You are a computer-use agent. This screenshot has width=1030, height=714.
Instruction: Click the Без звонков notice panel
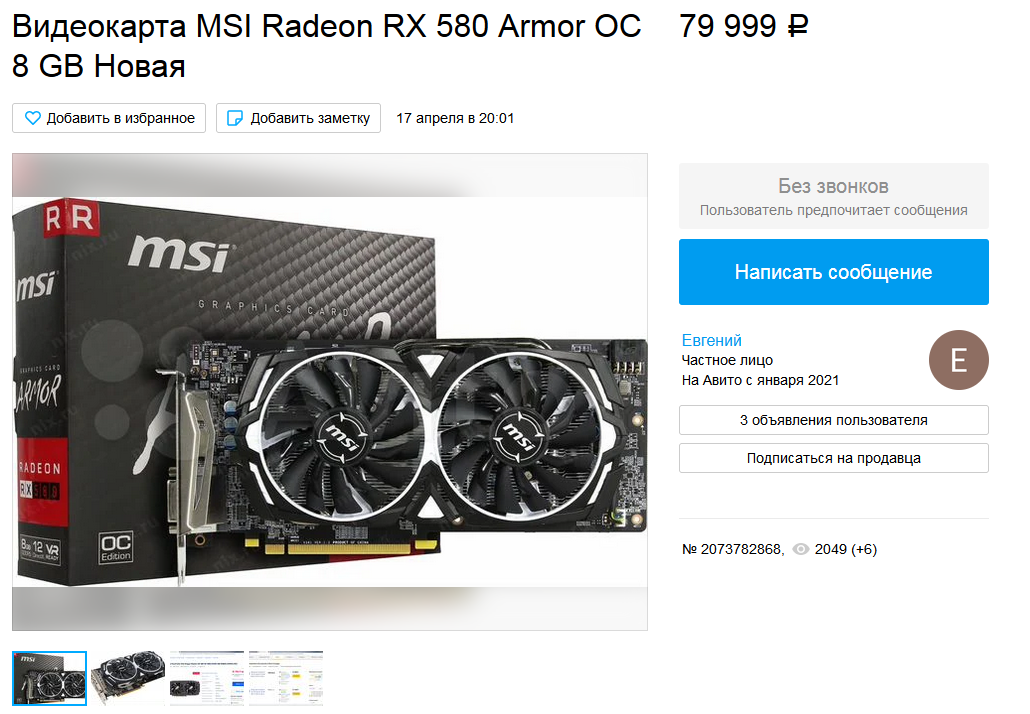point(834,196)
